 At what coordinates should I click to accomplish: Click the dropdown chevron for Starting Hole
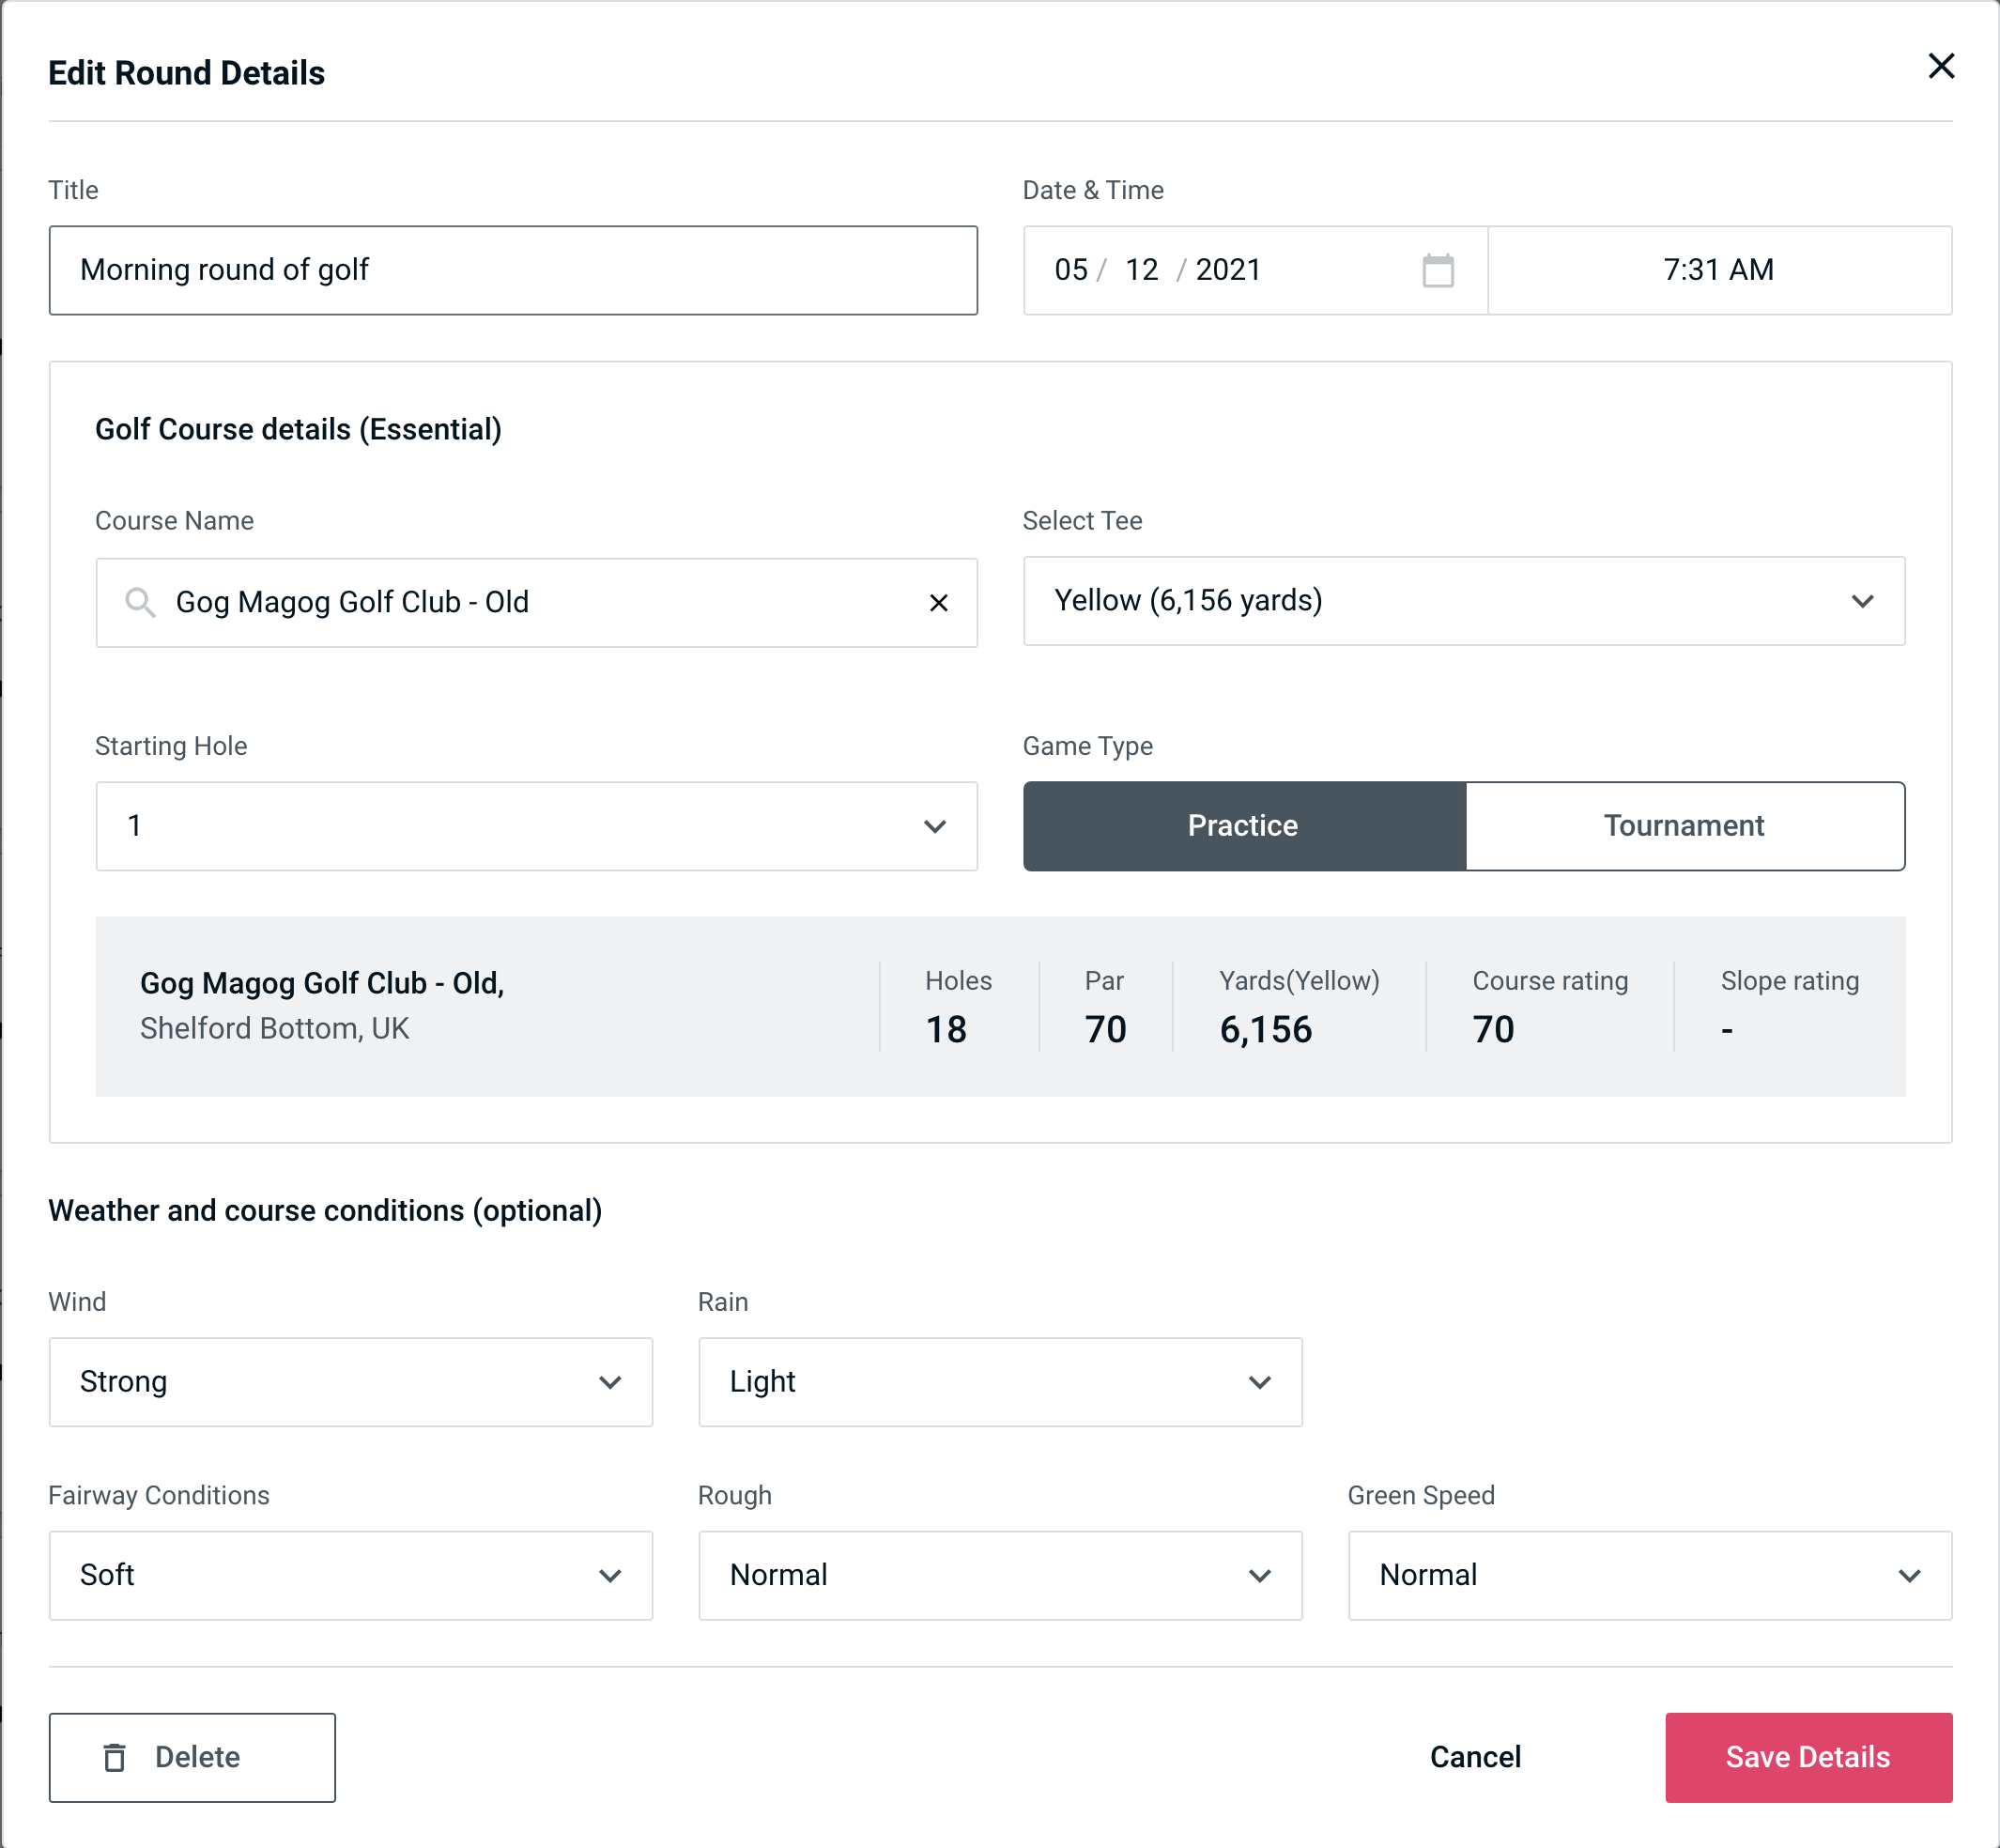[935, 825]
